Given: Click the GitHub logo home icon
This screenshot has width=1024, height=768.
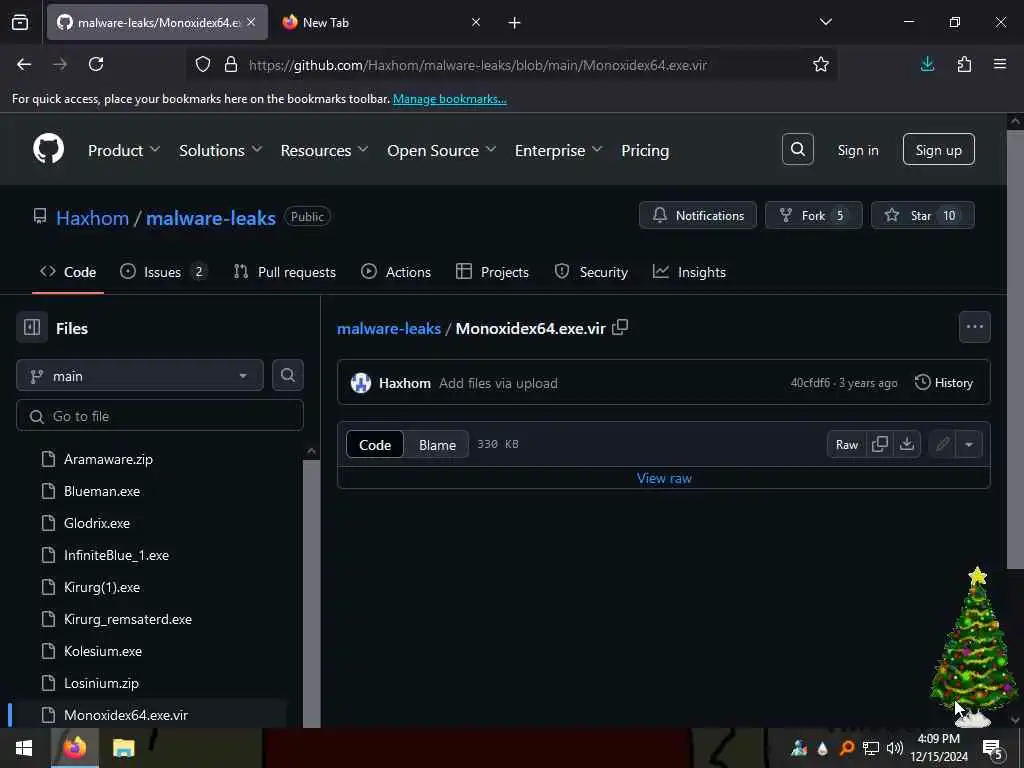Looking at the screenshot, I should 48,150.
